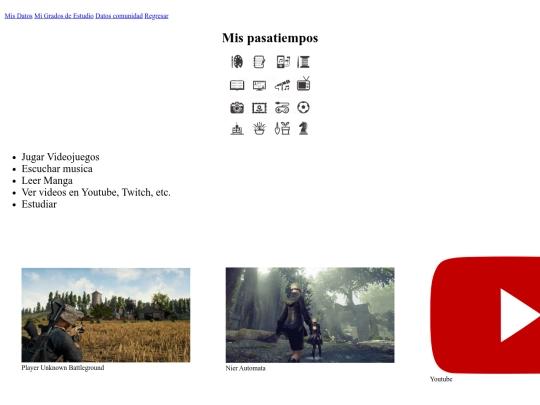Click the photo camera icon
This screenshot has width=540, height=405.
coord(237,108)
